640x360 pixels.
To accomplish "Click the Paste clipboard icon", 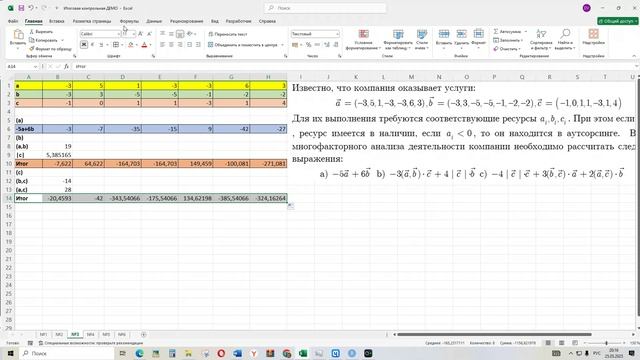I will [18, 34].
